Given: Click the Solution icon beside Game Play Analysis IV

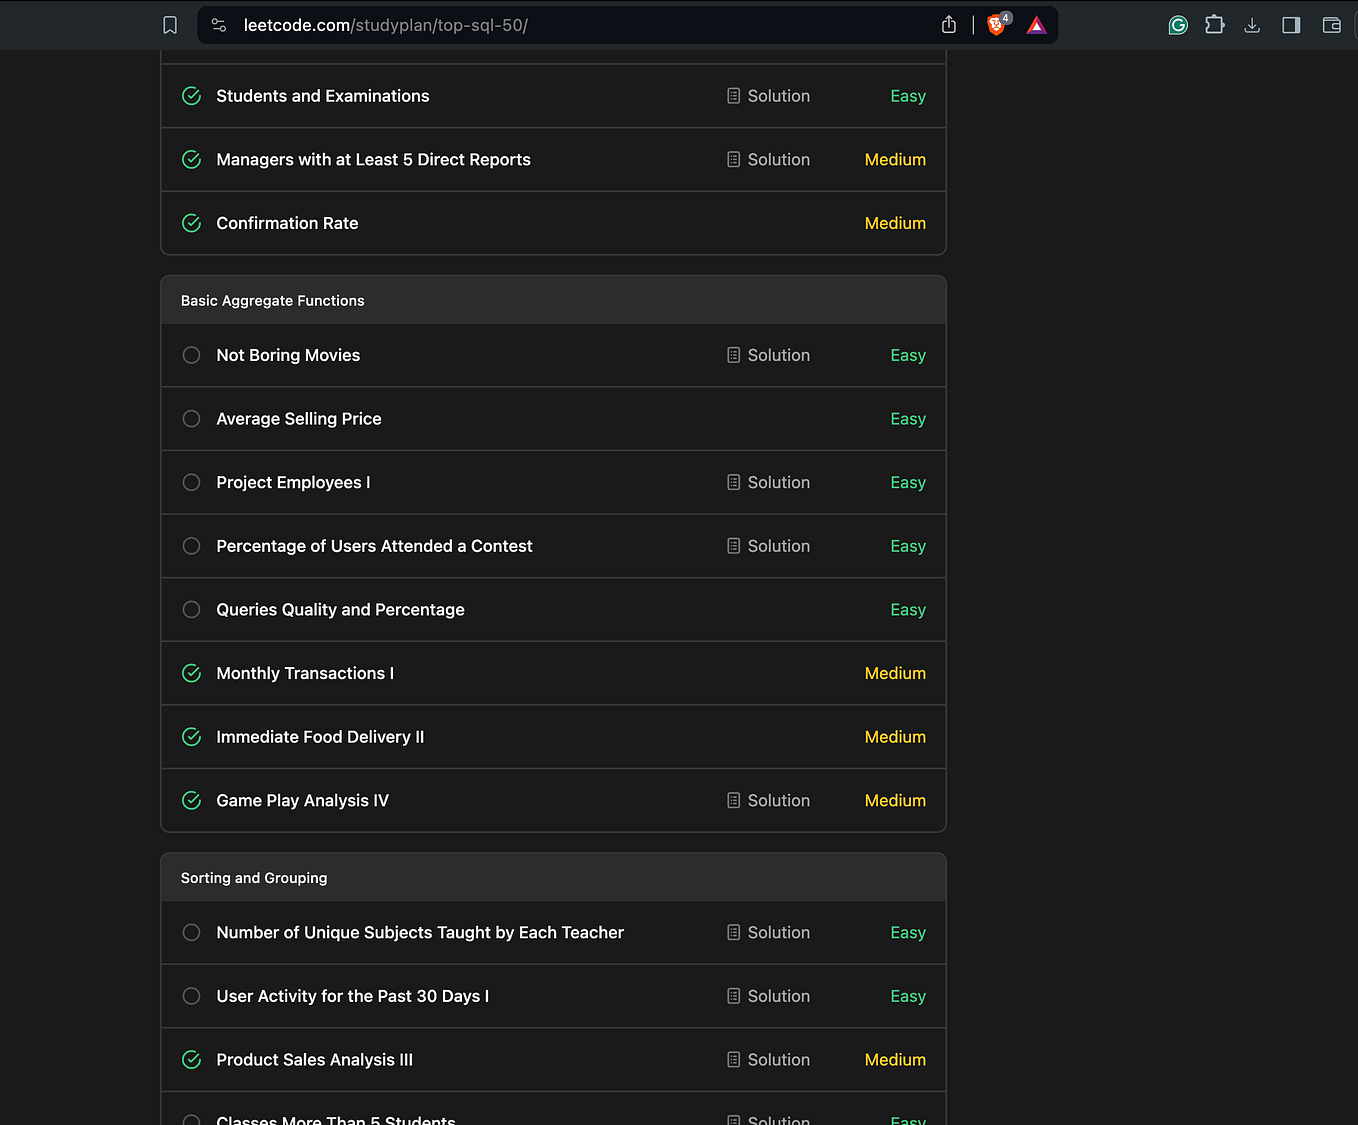Looking at the screenshot, I should point(734,800).
